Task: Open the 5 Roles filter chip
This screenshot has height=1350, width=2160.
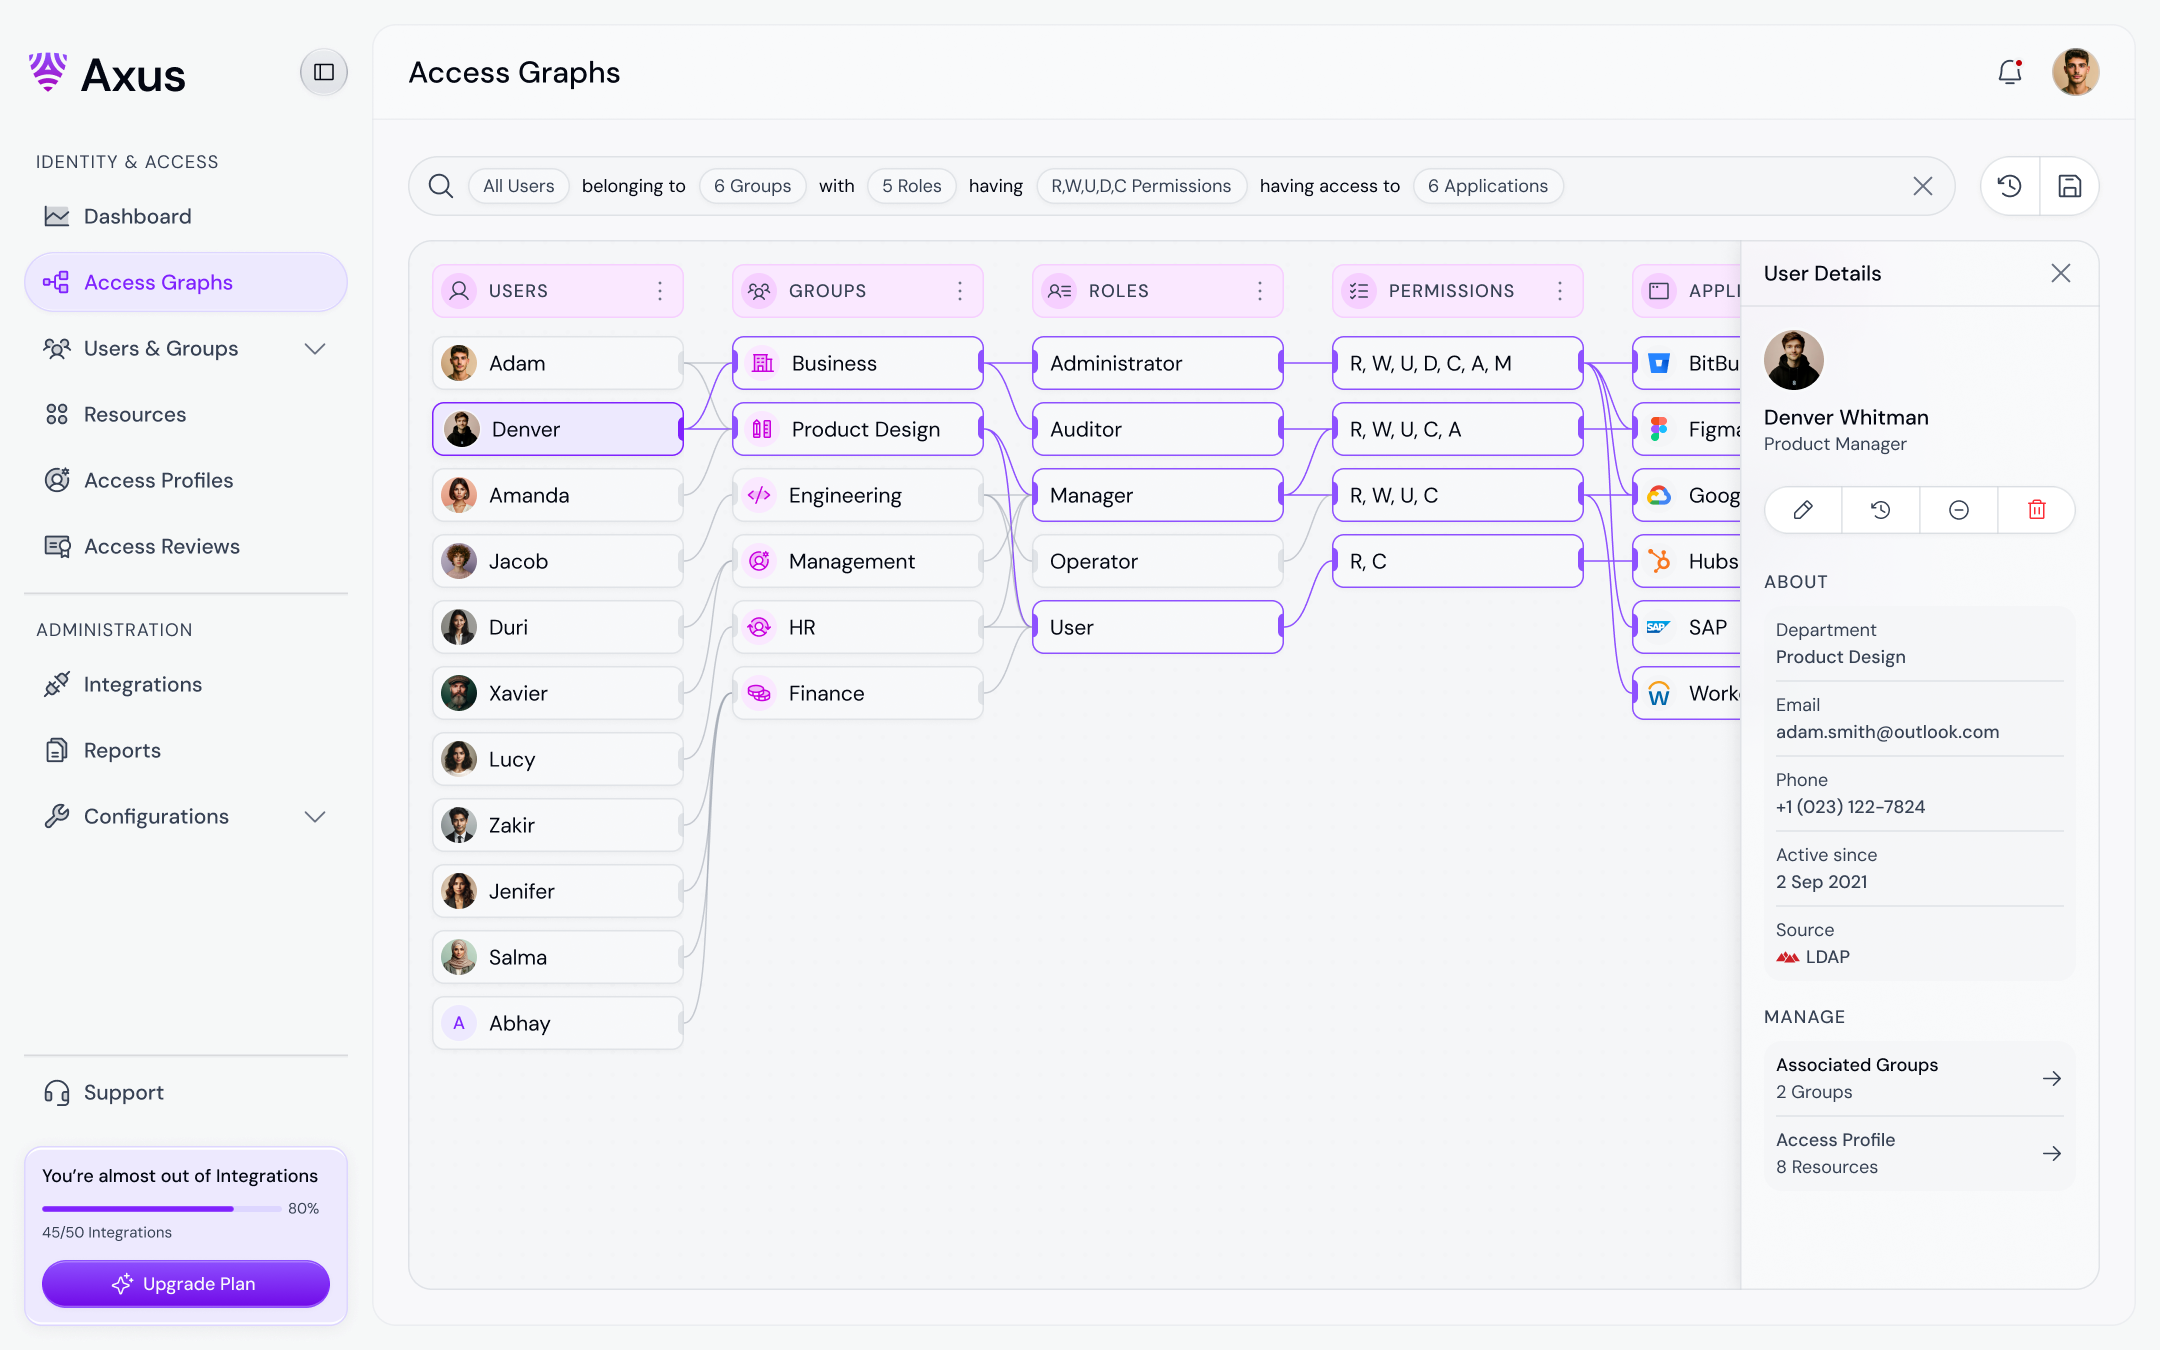Action: click(912, 186)
